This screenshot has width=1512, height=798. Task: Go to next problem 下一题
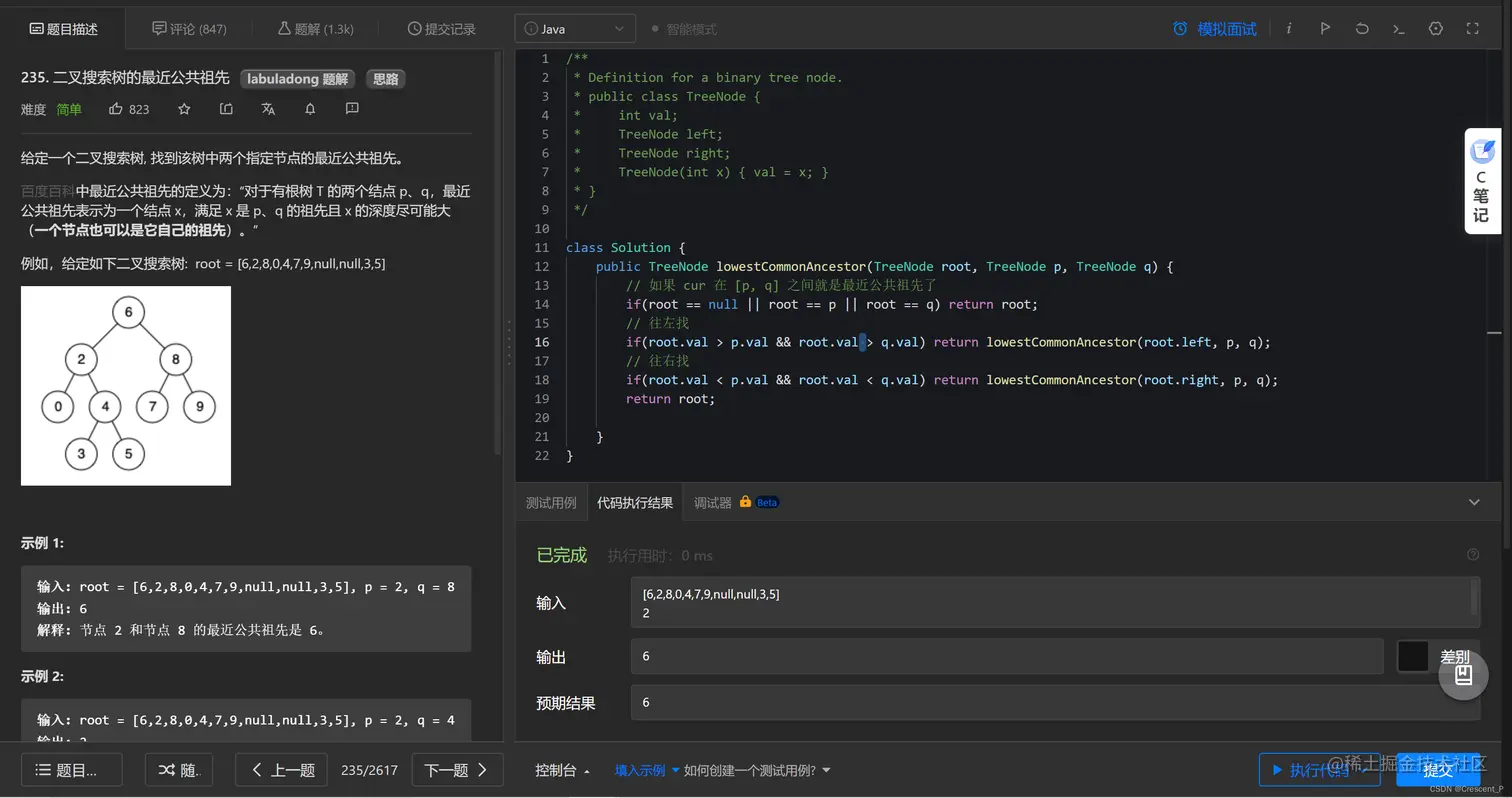click(457, 769)
